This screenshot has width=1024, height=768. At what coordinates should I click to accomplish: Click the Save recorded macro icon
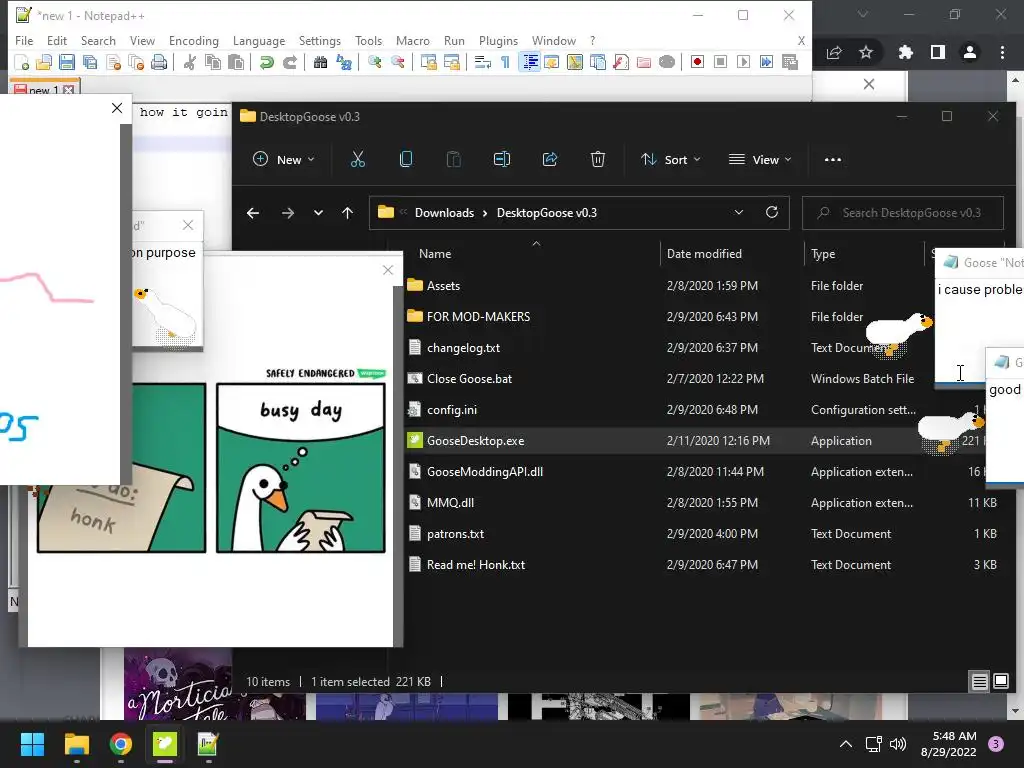coord(790,62)
